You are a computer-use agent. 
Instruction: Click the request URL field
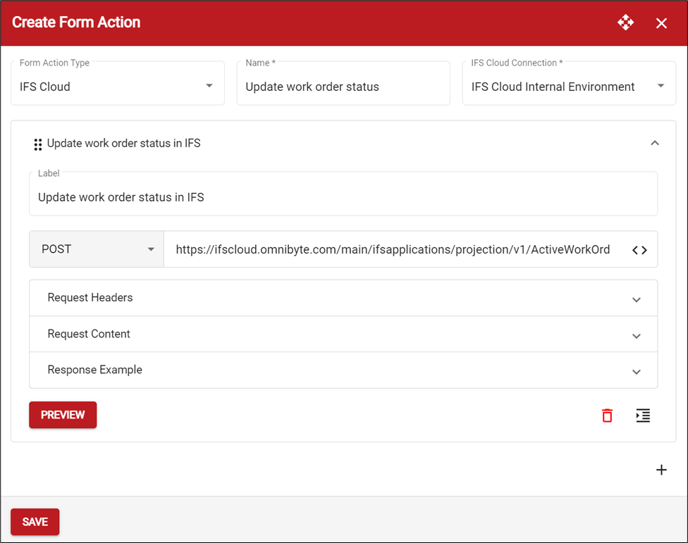(x=393, y=249)
